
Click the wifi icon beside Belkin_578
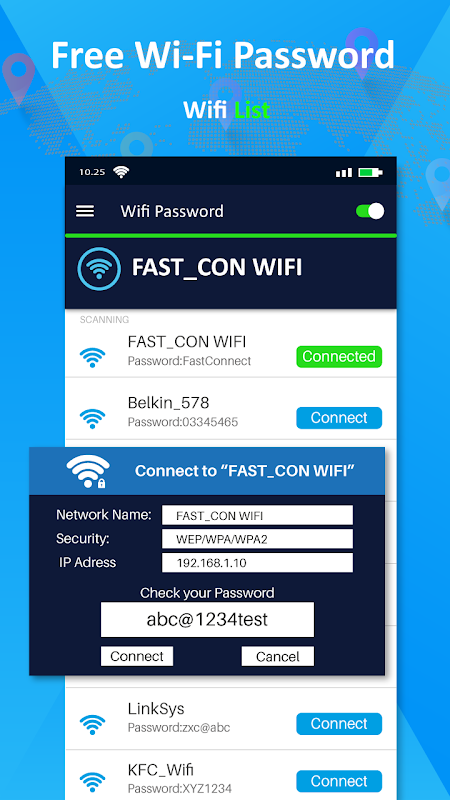(x=92, y=418)
